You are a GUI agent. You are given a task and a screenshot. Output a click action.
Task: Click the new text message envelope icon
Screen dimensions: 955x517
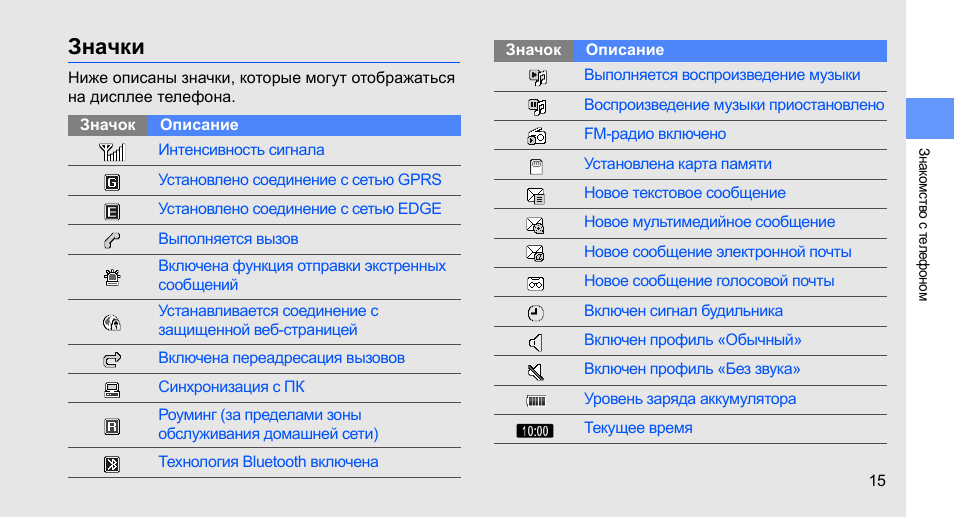[x=535, y=195]
